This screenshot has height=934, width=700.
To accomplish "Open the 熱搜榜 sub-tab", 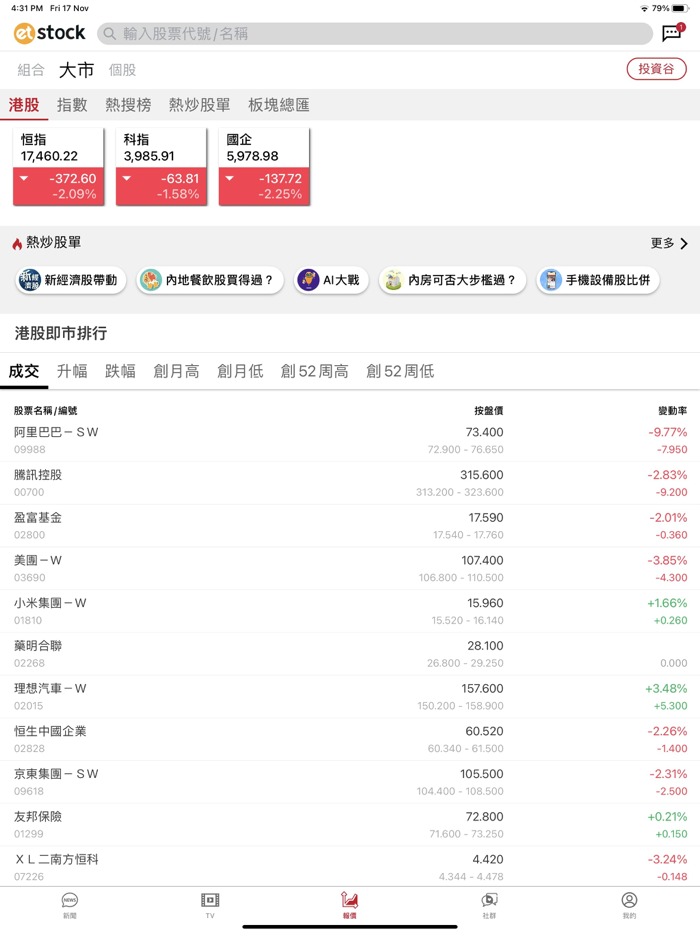I will (128, 105).
